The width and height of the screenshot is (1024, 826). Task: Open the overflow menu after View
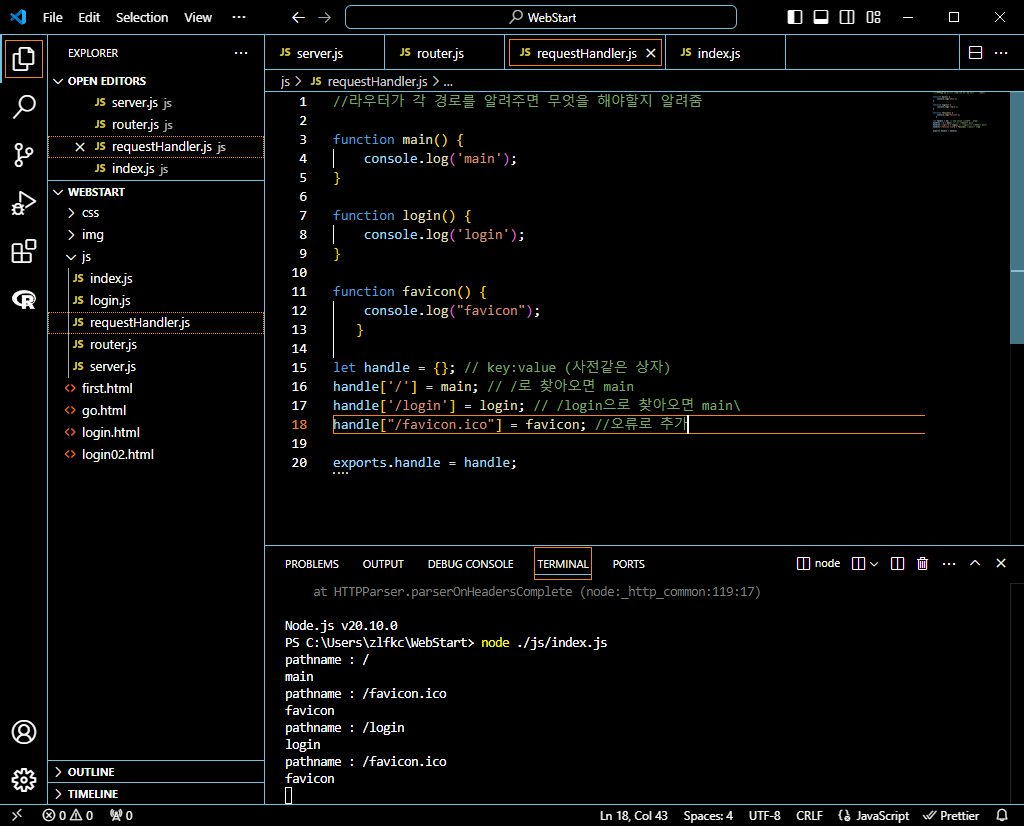pos(239,18)
